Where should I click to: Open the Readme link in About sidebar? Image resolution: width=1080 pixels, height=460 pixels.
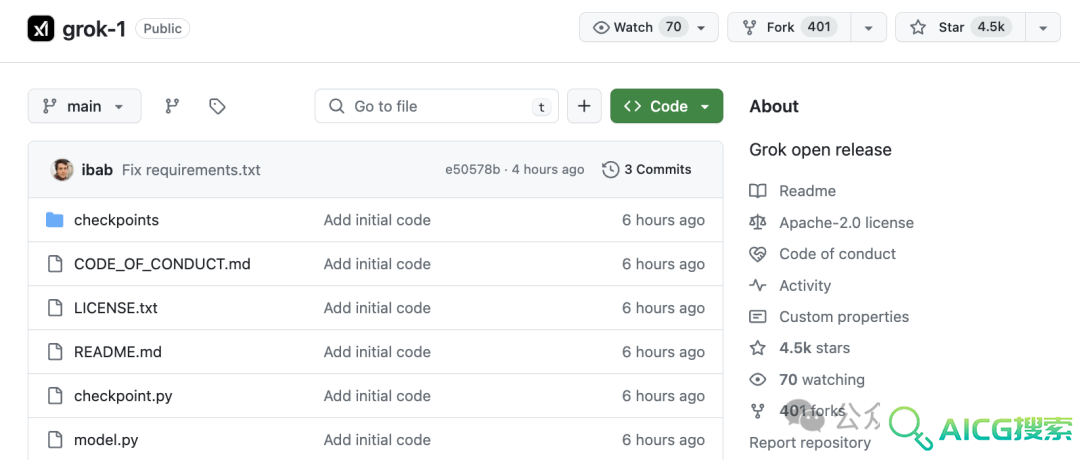[x=807, y=191]
